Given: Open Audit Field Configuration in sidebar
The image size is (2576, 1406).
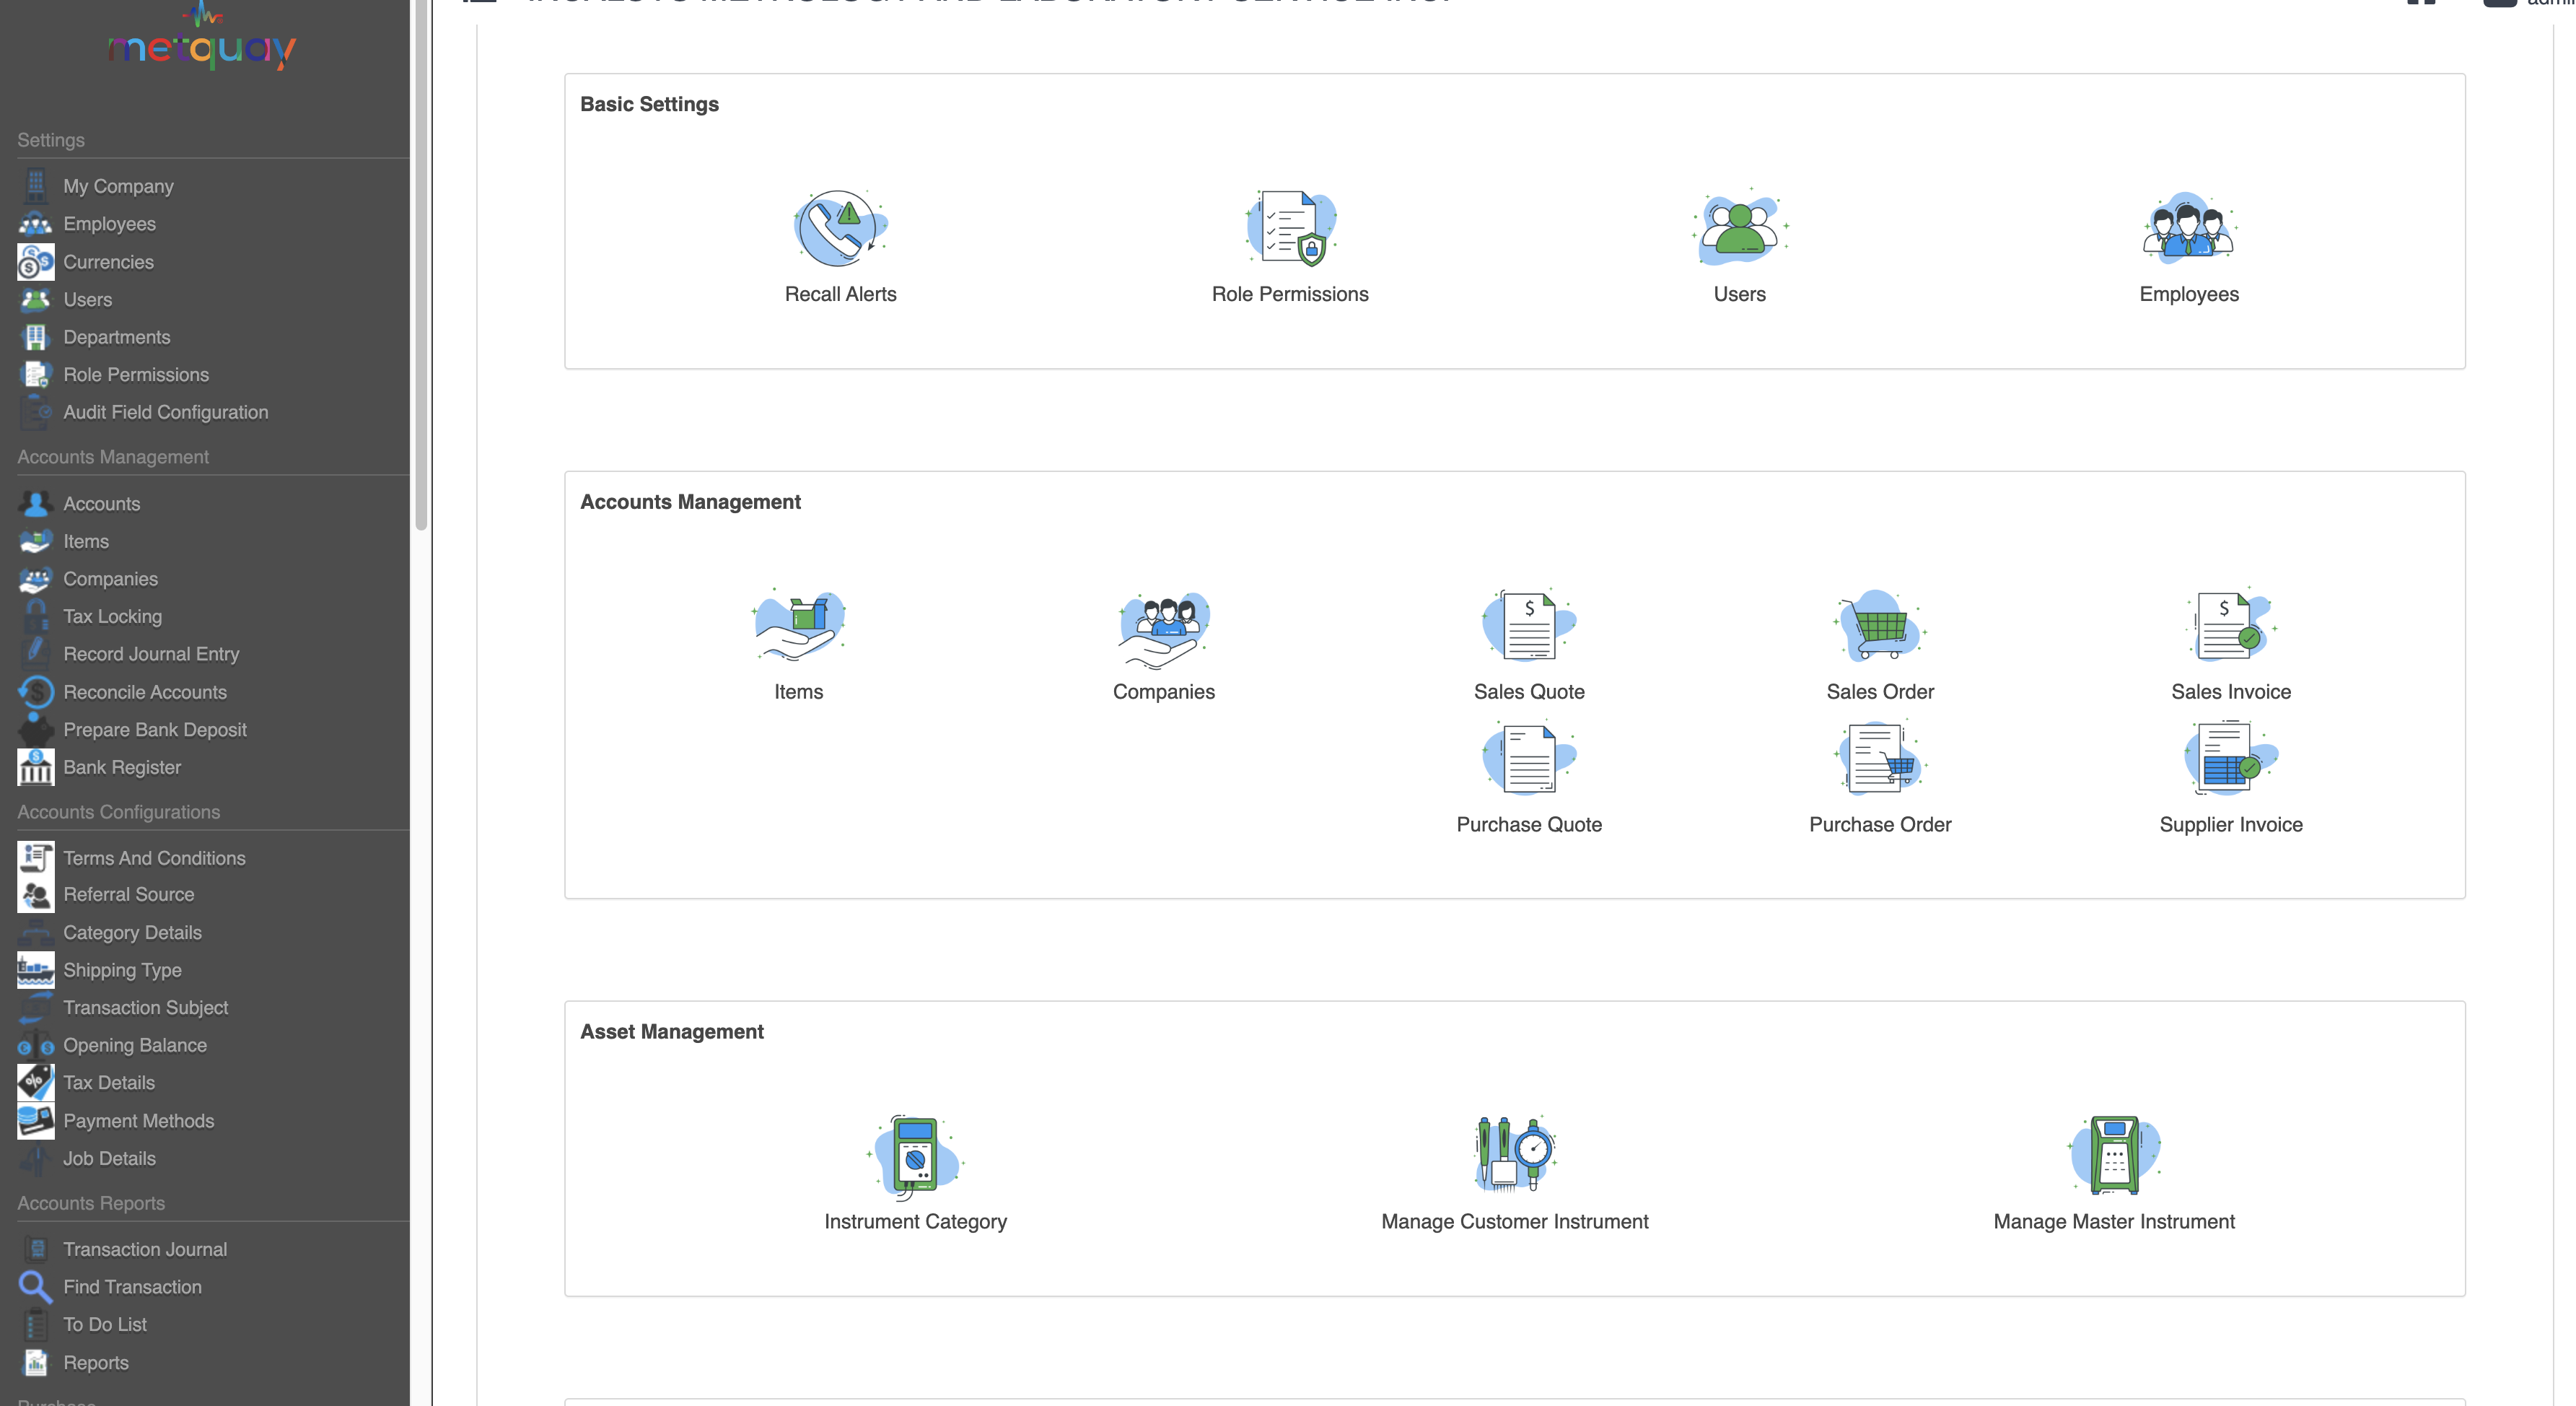Looking at the screenshot, I should click(x=165, y=412).
